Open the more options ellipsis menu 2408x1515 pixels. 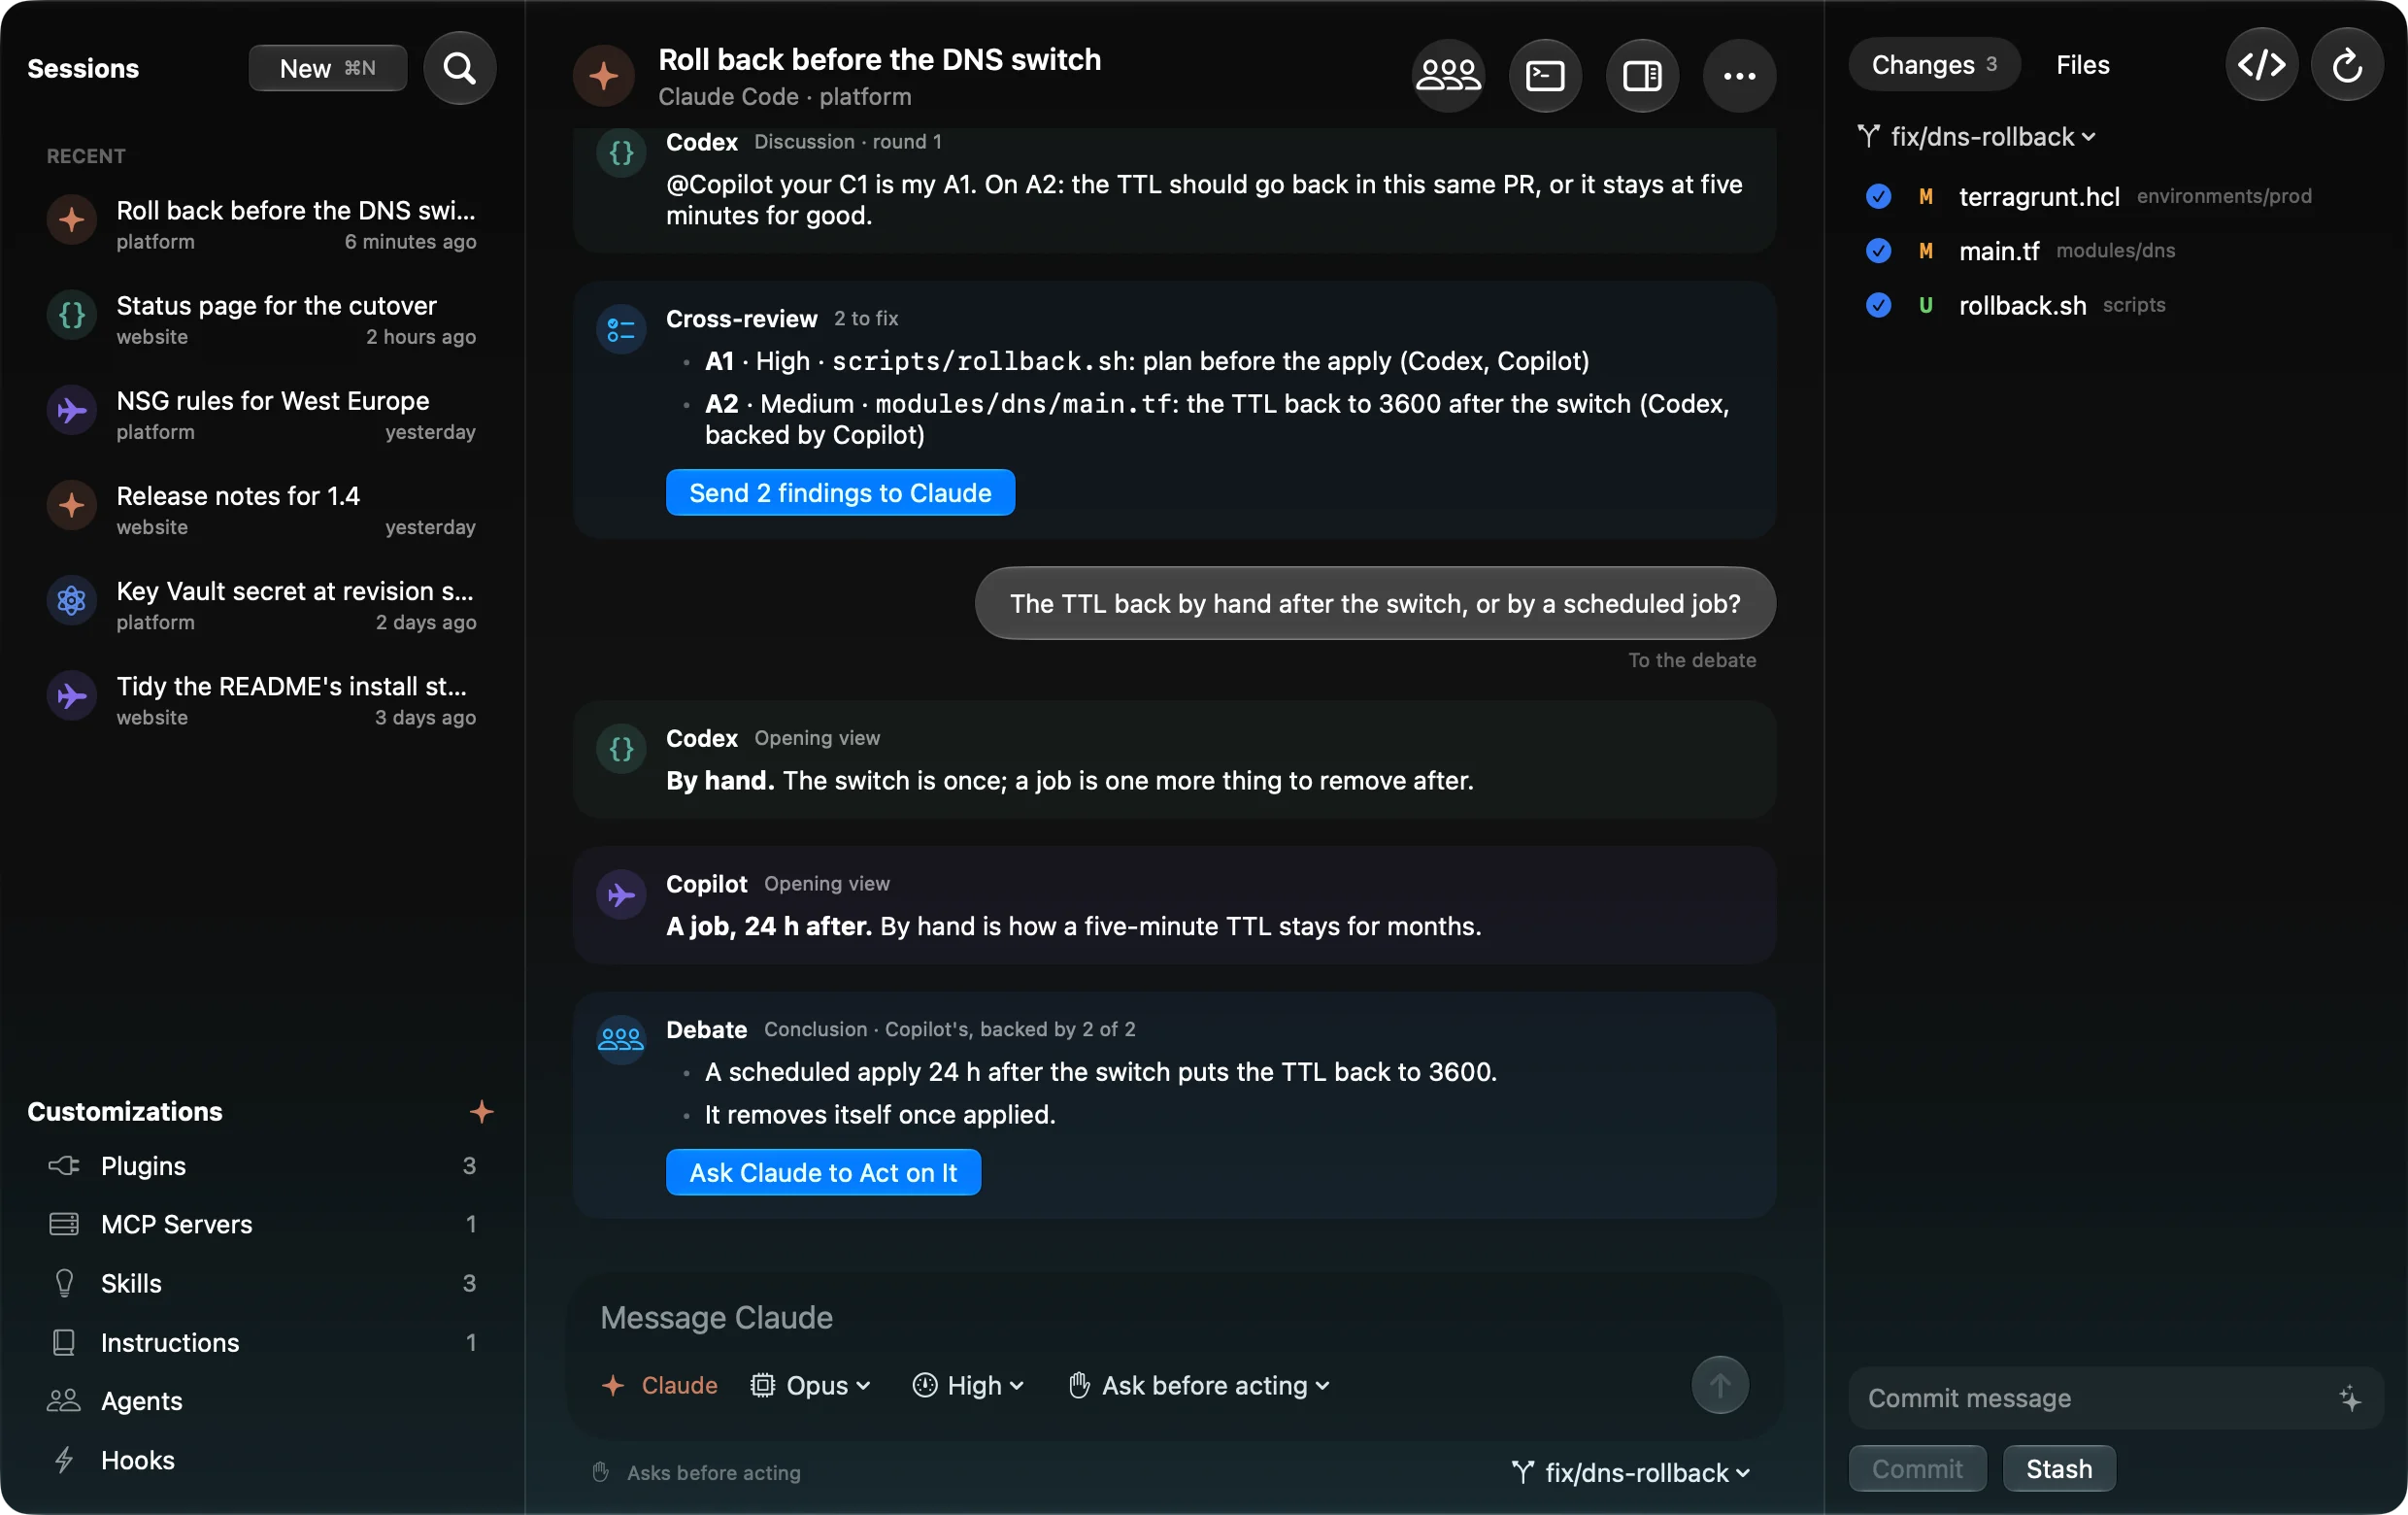point(1738,75)
